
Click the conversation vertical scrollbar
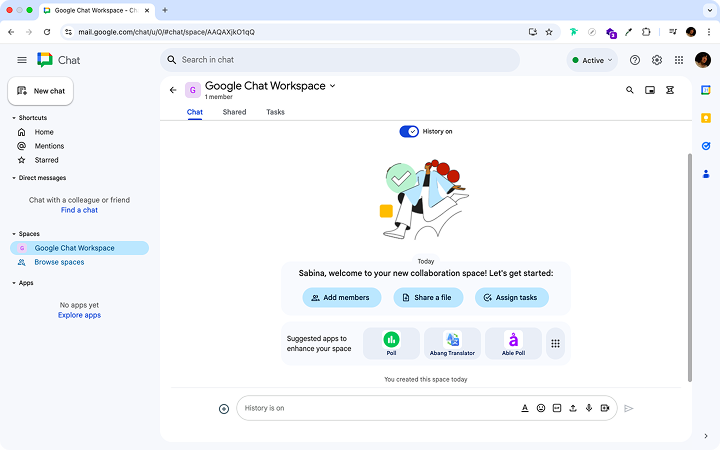(689, 268)
